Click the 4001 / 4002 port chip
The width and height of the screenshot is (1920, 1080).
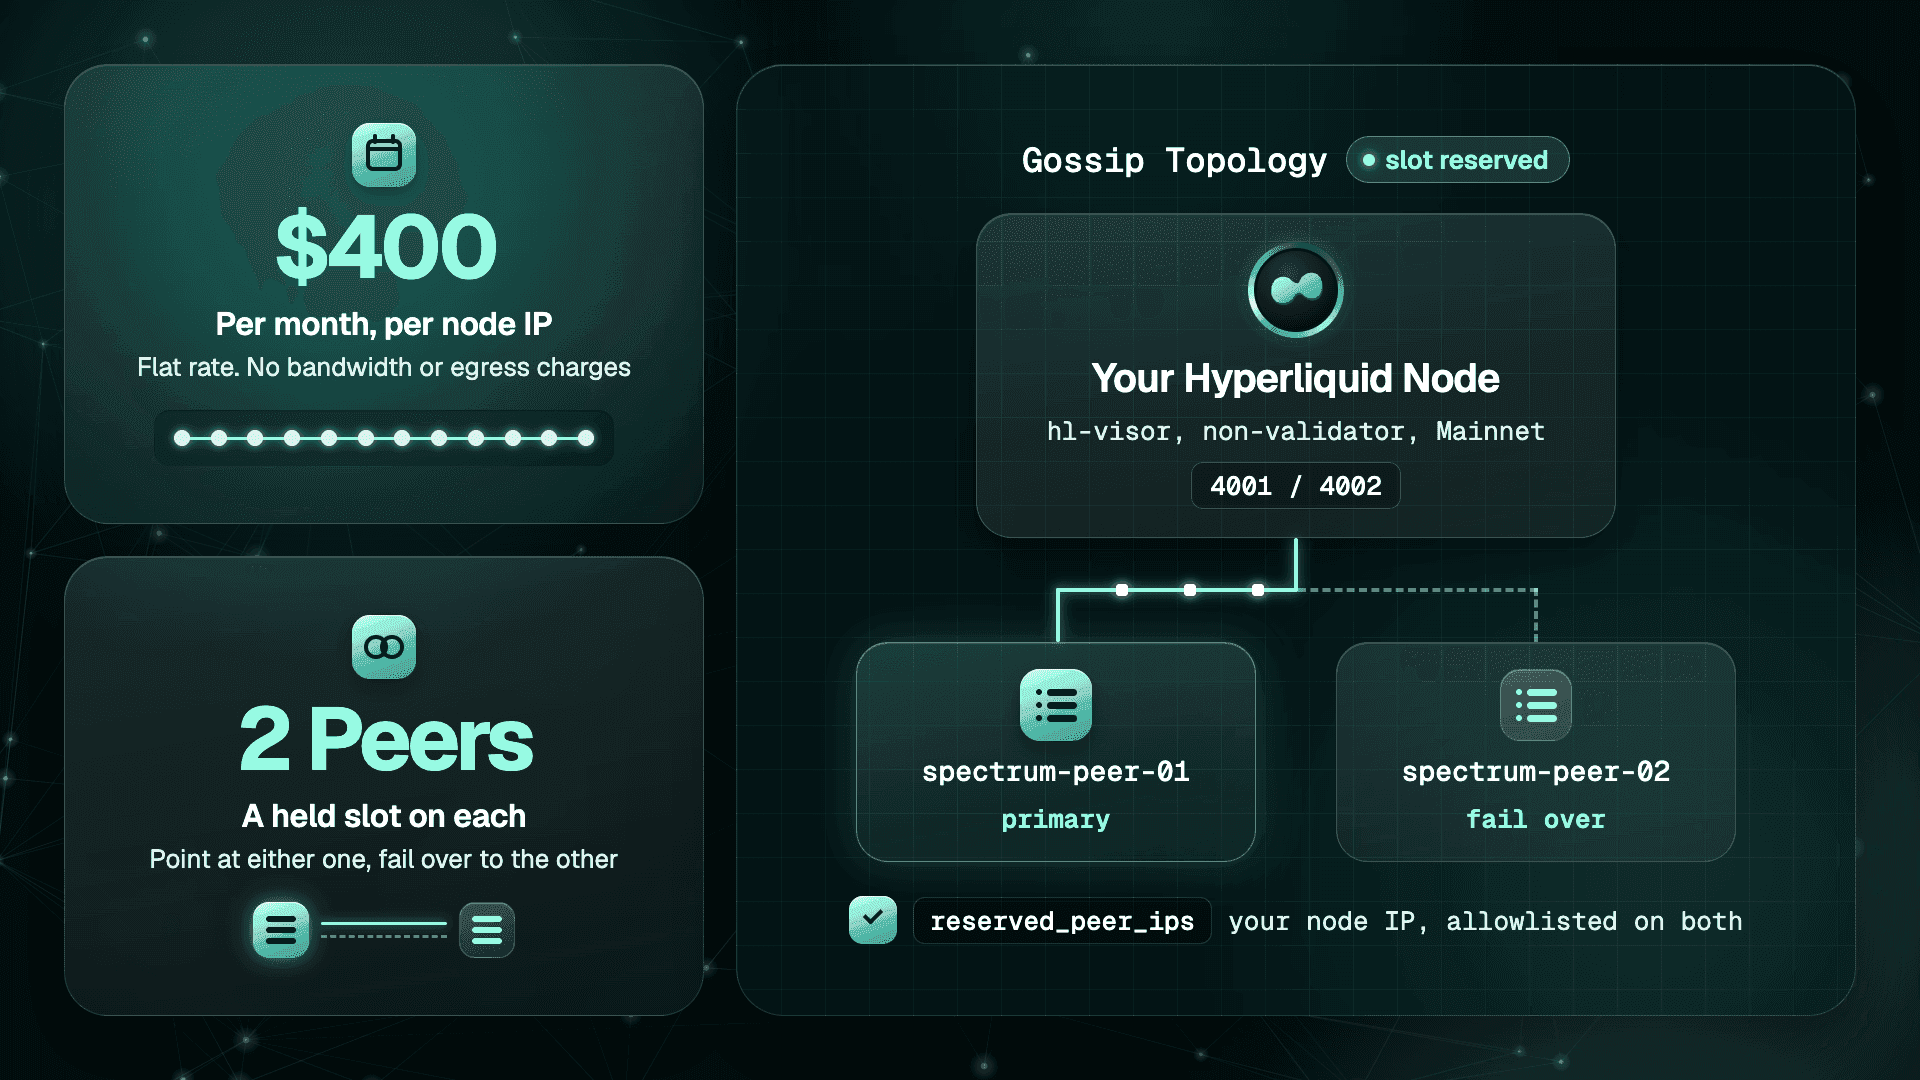(1296, 486)
